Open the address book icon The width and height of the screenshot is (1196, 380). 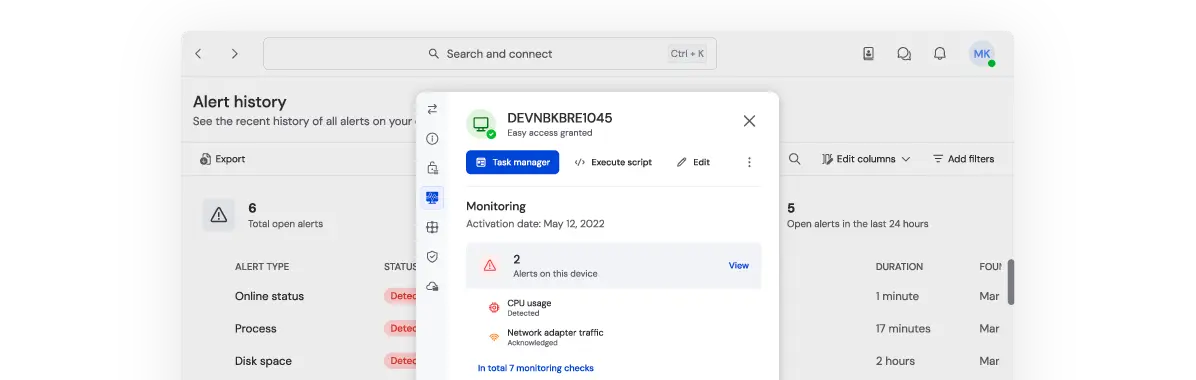868,53
